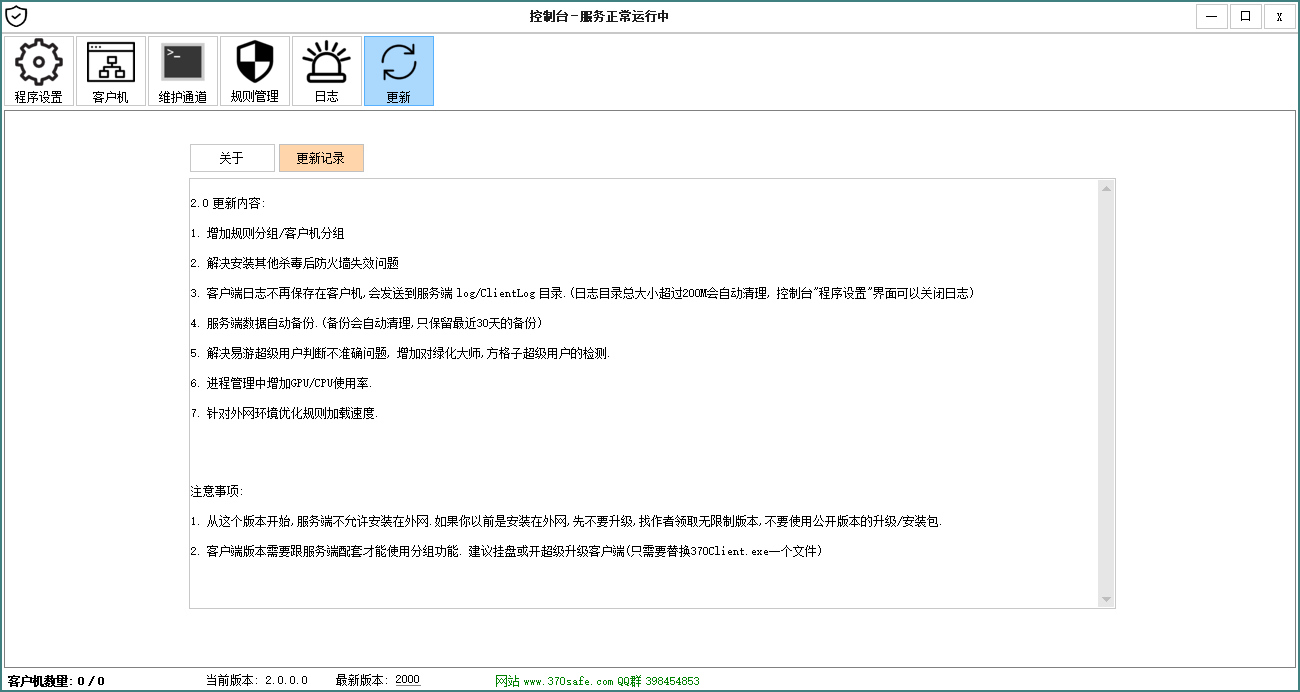Open 程序设置 gear icon
Viewport: 1300px width, 692px height.
[x=39, y=71]
